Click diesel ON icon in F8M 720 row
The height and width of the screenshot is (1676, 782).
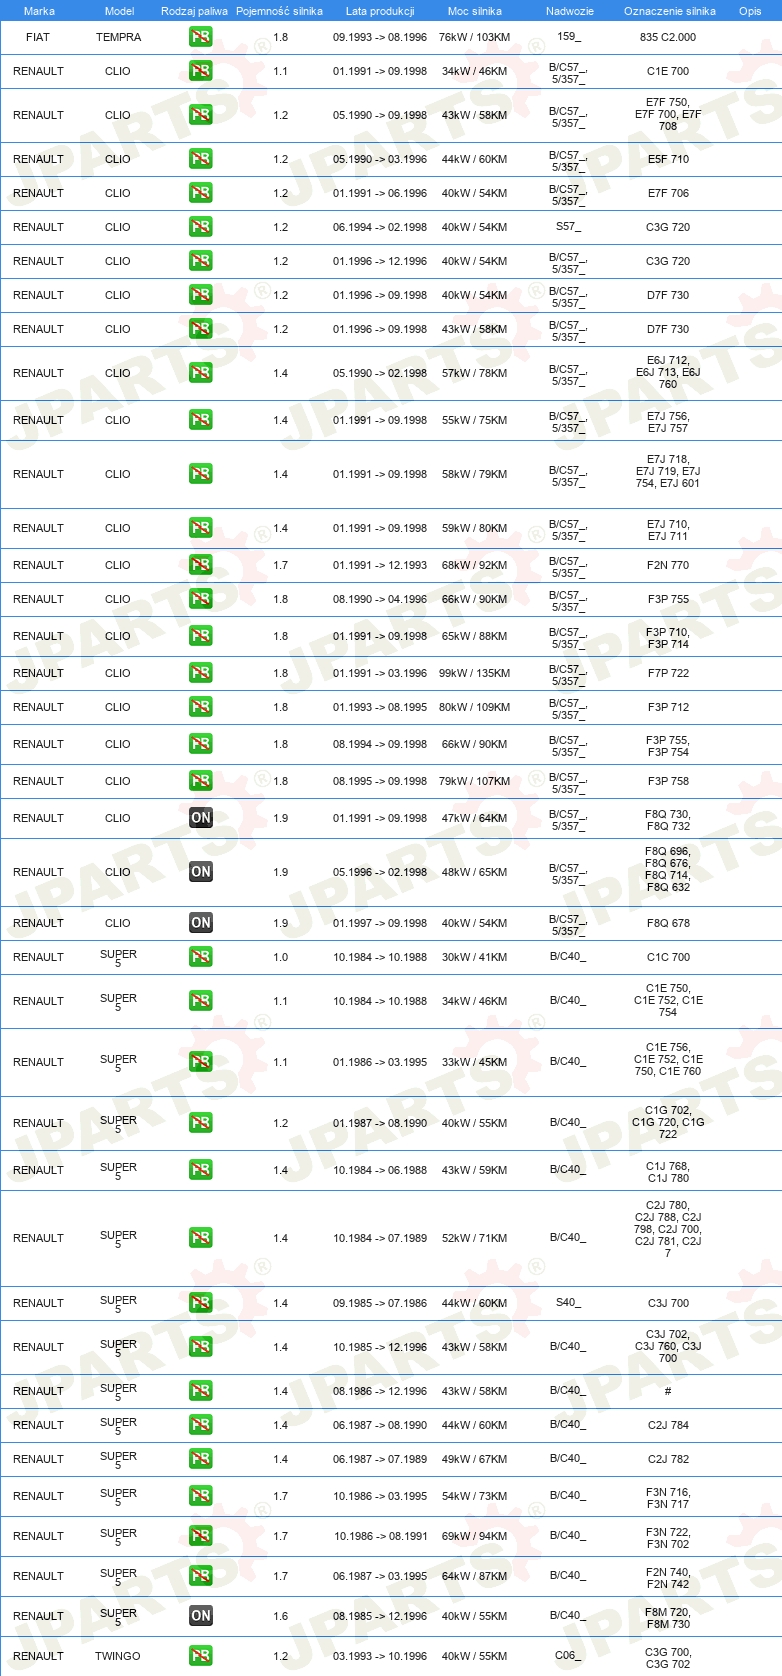pyautogui.click(x=201, y=1616)
